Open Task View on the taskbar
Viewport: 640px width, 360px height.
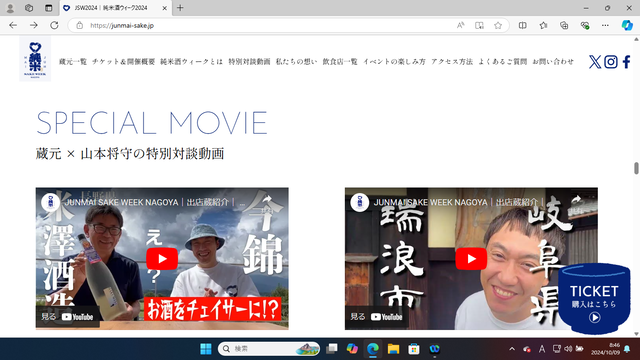pos(331,349)
